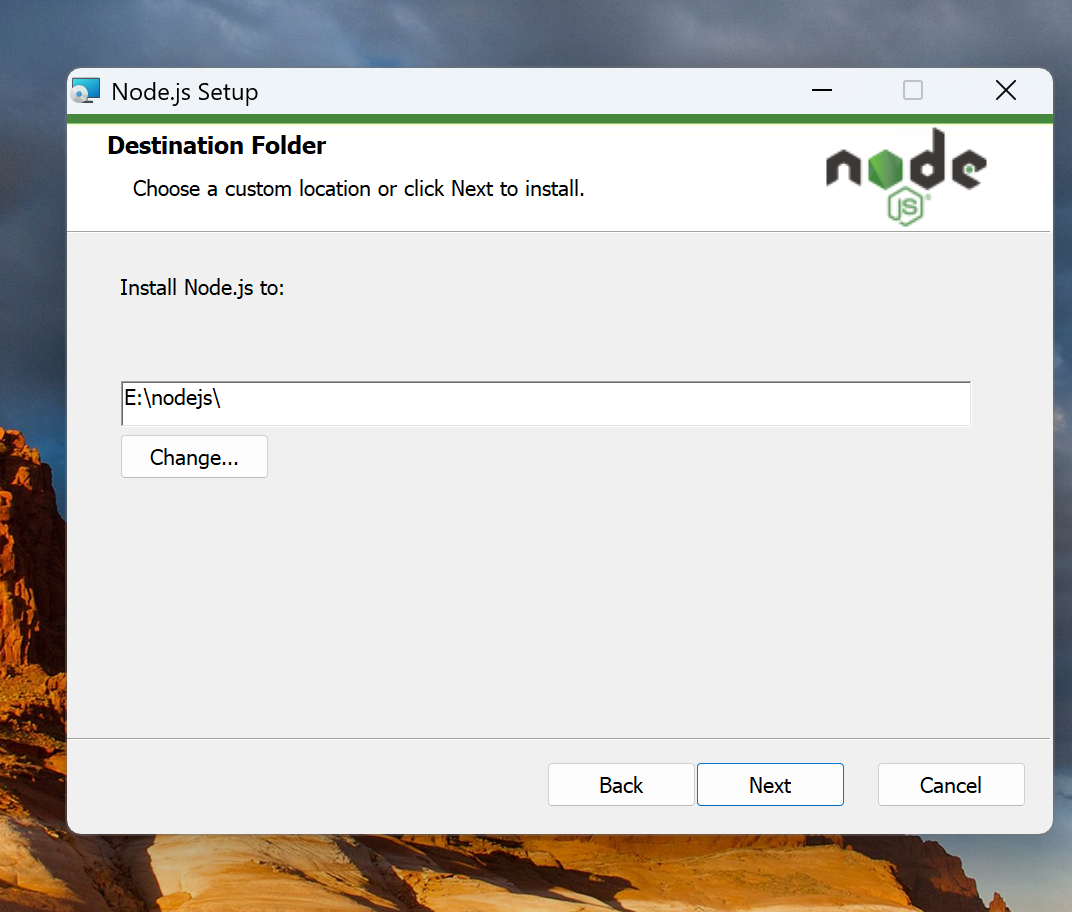Click the Node.js logo in header
This screenshot has width=1072, height=912.
coord(906,176)
